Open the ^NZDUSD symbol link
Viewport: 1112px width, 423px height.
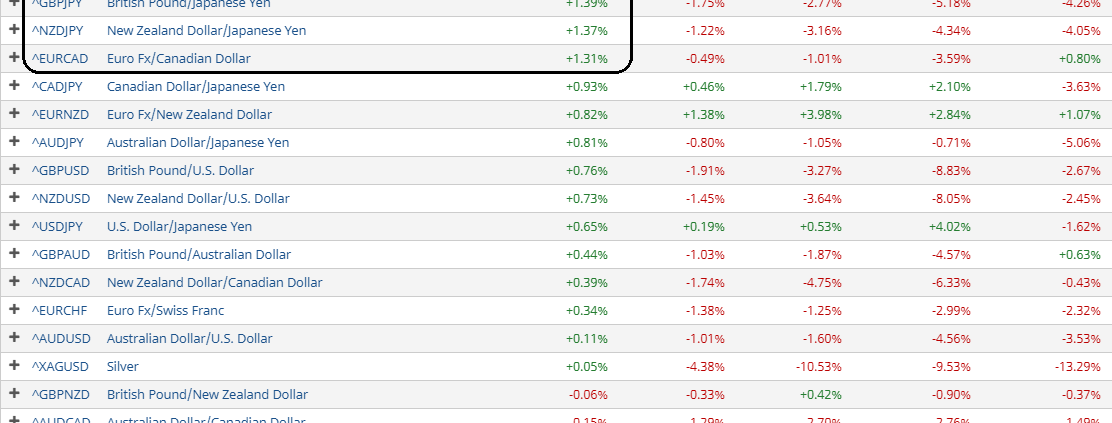point(60,199)
